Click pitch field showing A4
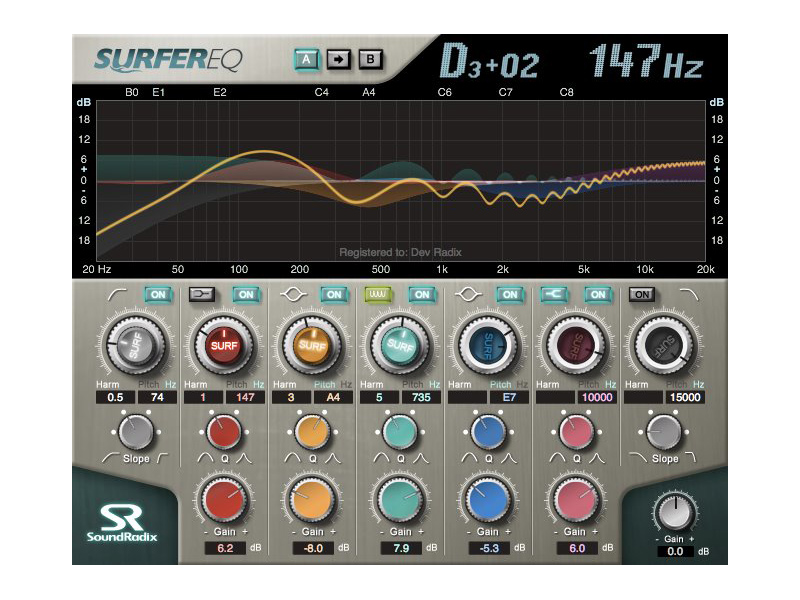Viewport: 800px width, 600px height. (x=333, y=397)
